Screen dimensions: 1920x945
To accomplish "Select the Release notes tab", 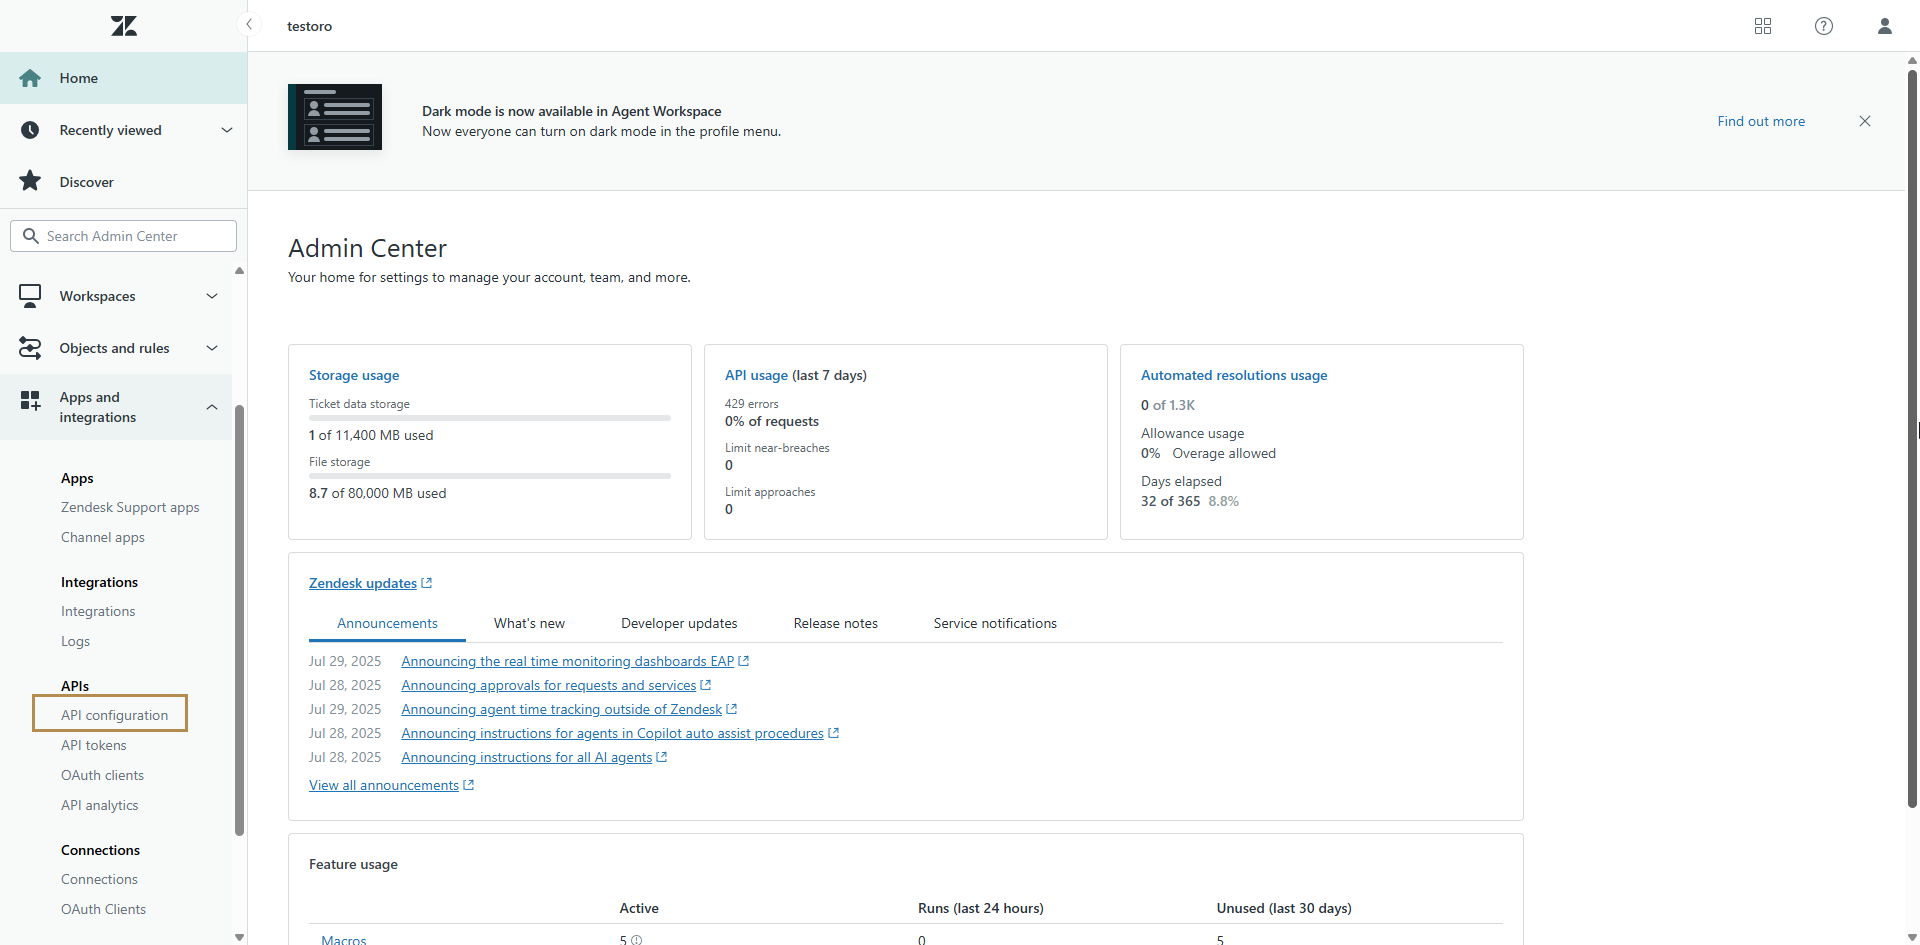I will (835, 623).
